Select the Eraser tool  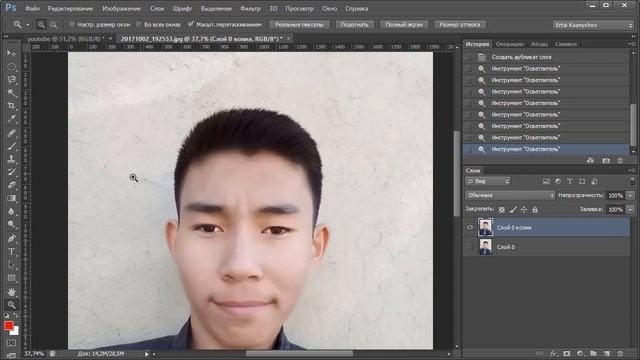coord(11,185)
